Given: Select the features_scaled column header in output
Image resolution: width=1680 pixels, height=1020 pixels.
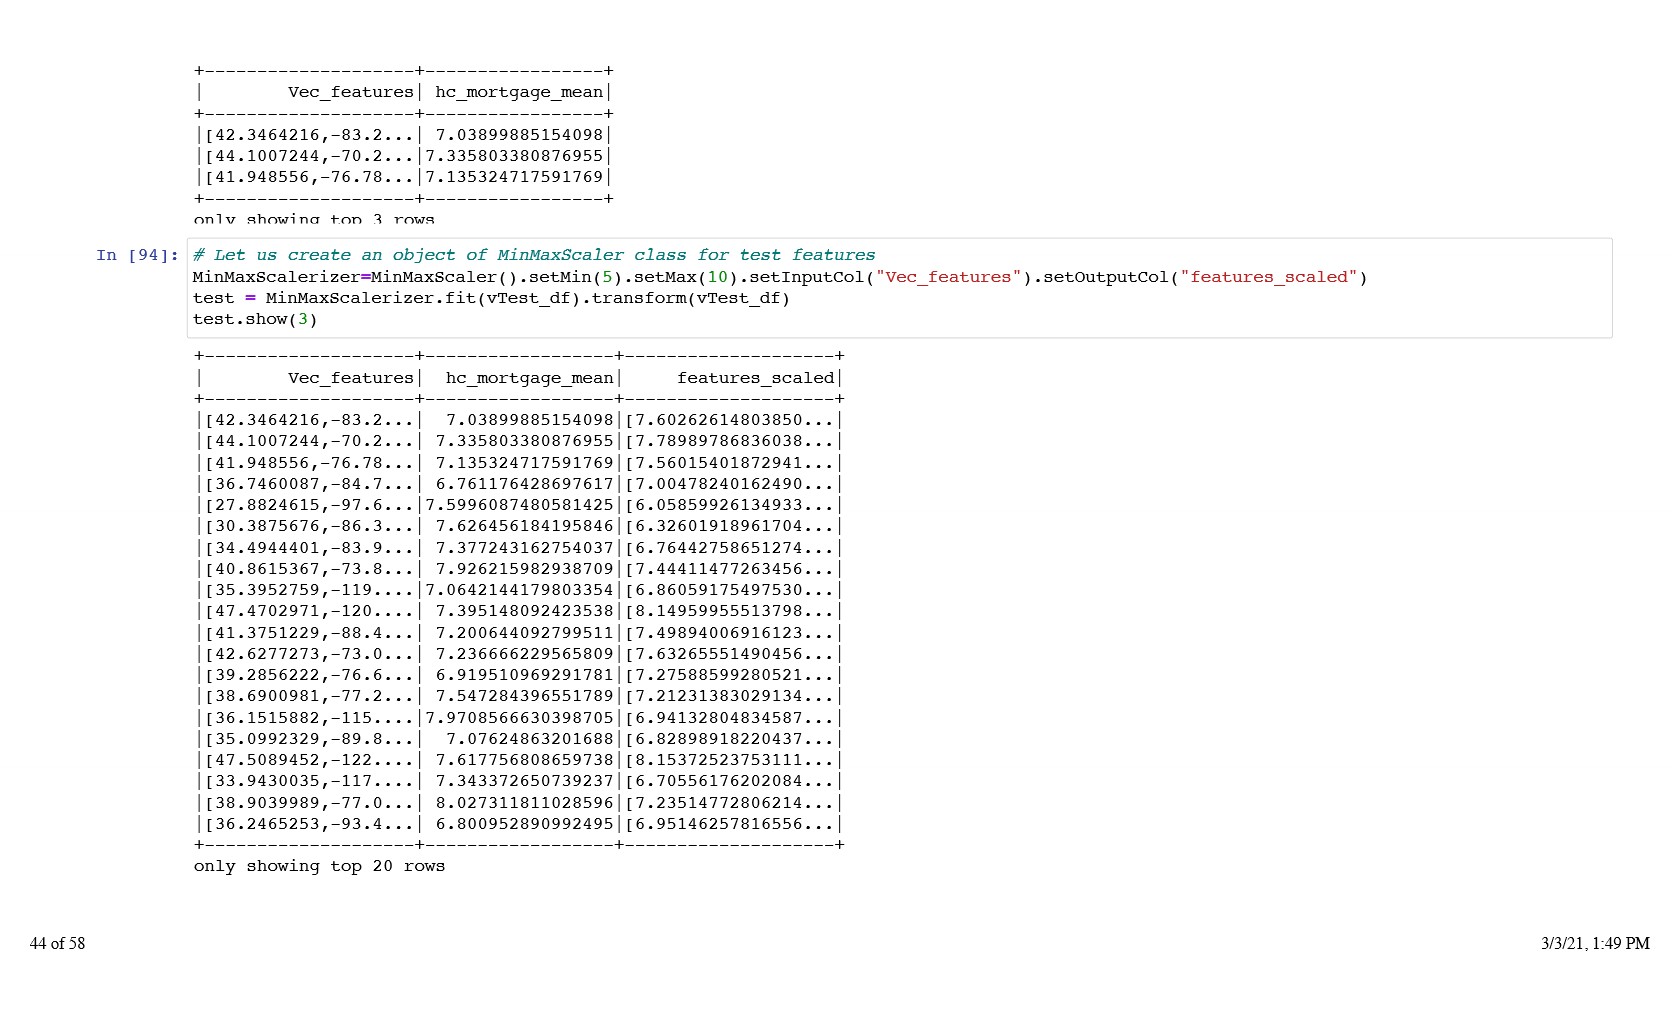Looking at the screenshot, I should (755, 378).
